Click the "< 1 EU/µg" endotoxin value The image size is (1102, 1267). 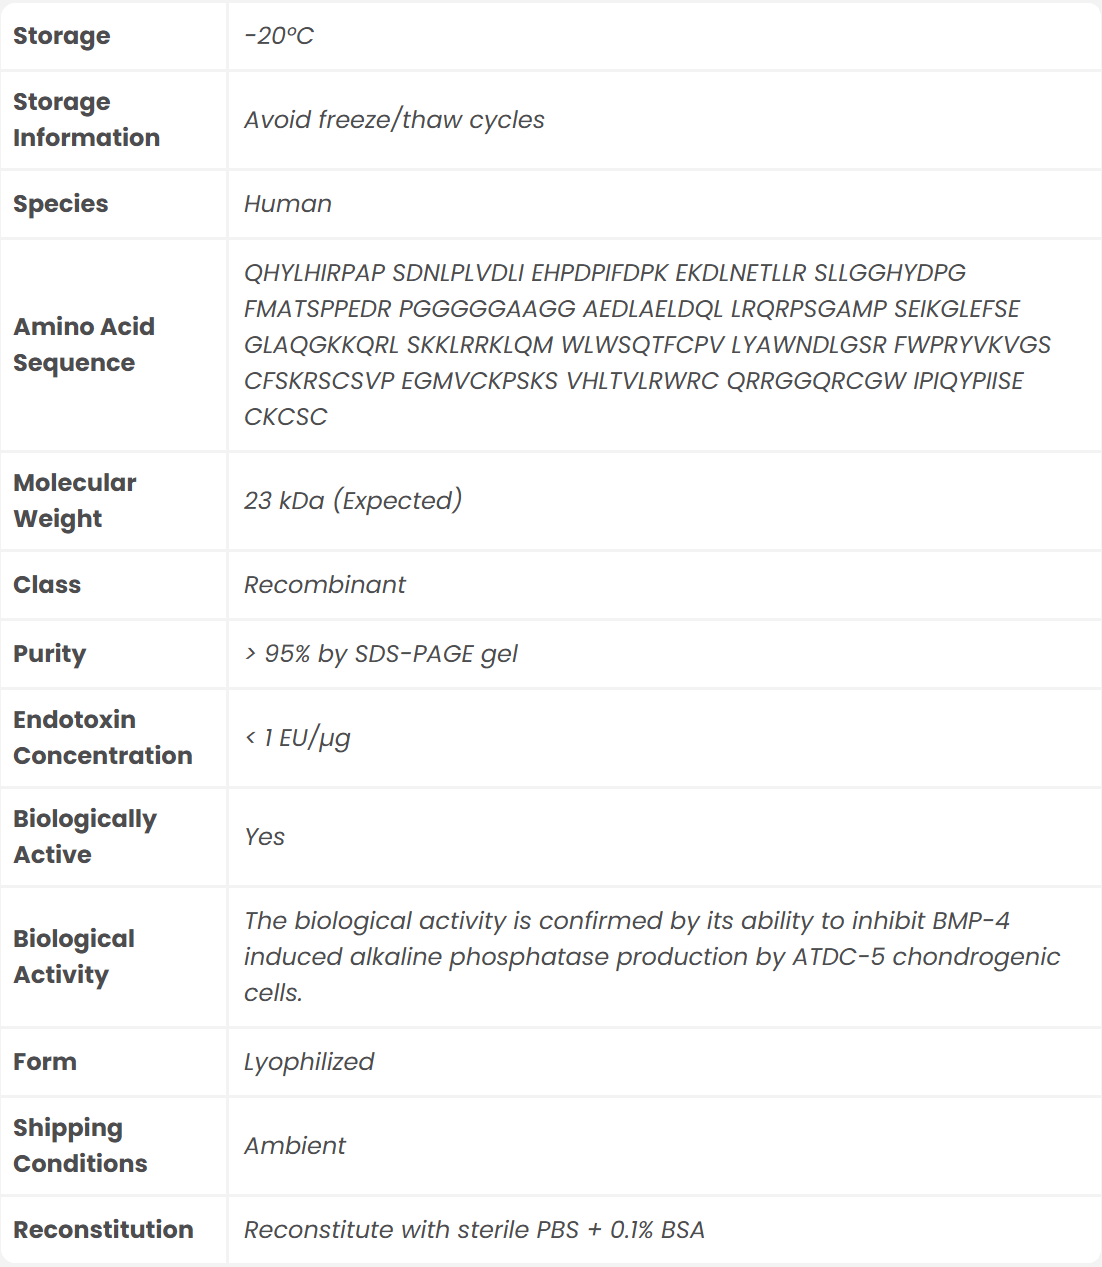(298, 738)
